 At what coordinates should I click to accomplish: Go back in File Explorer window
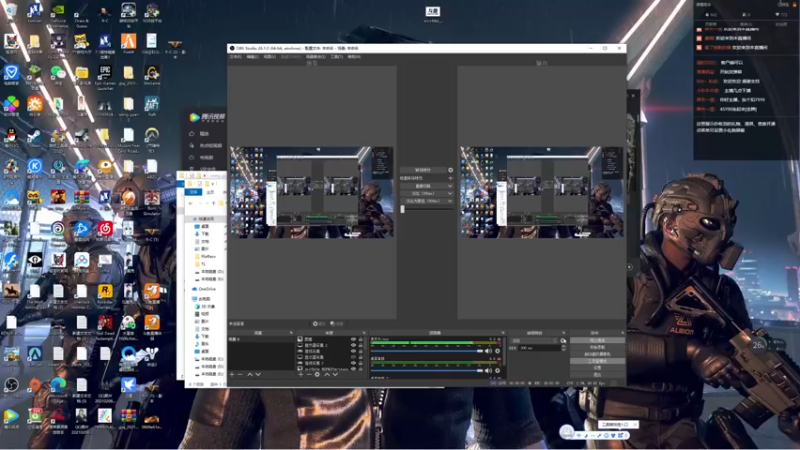pyautogui.click(x=190, y=203)
